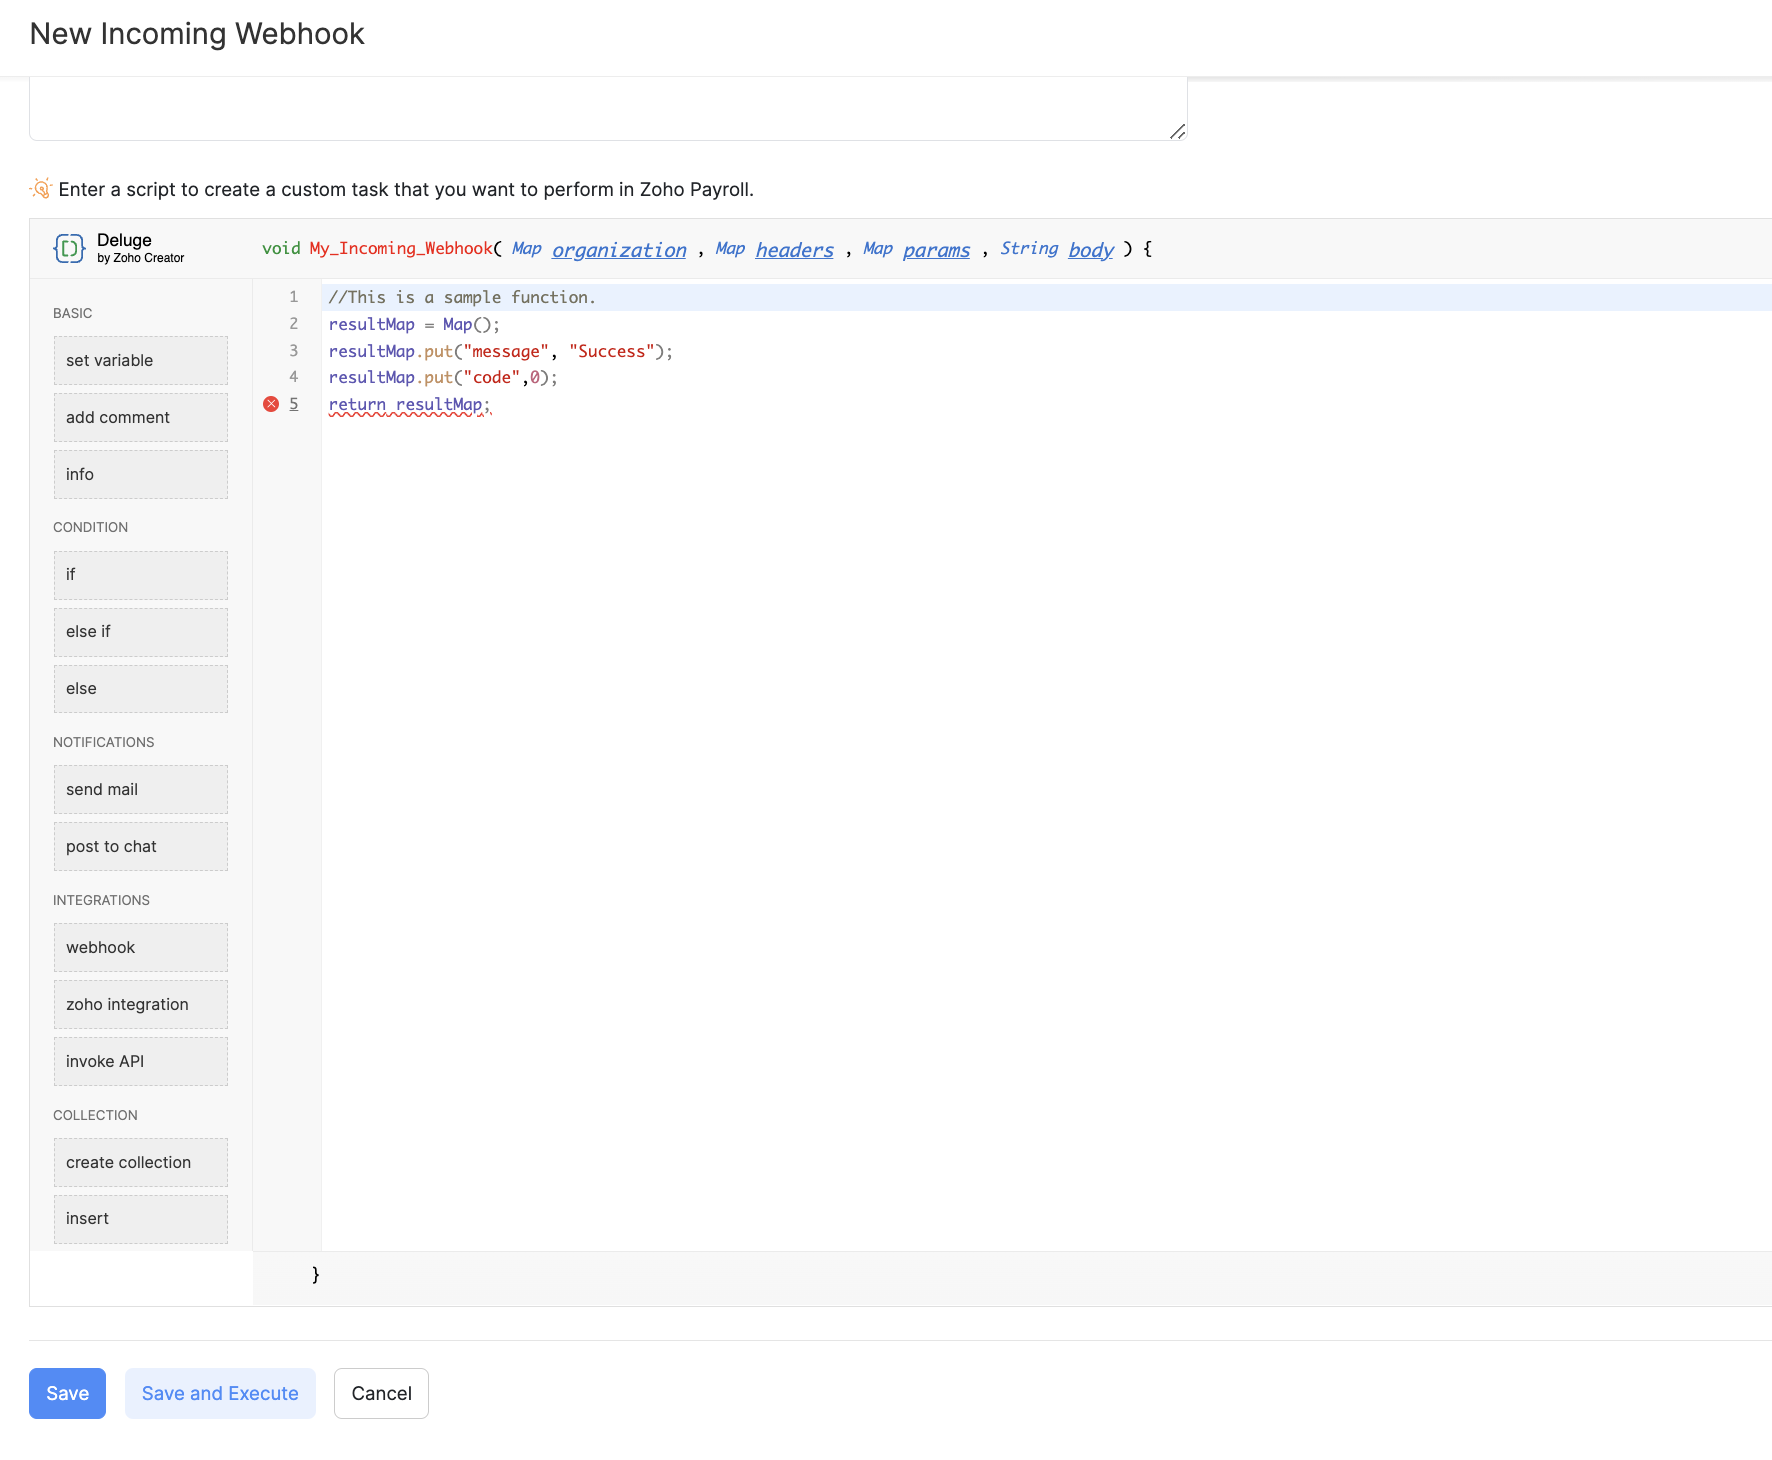1772x1460 pixels.
Task: Open the body parameter link
Action: point(1091,250)
